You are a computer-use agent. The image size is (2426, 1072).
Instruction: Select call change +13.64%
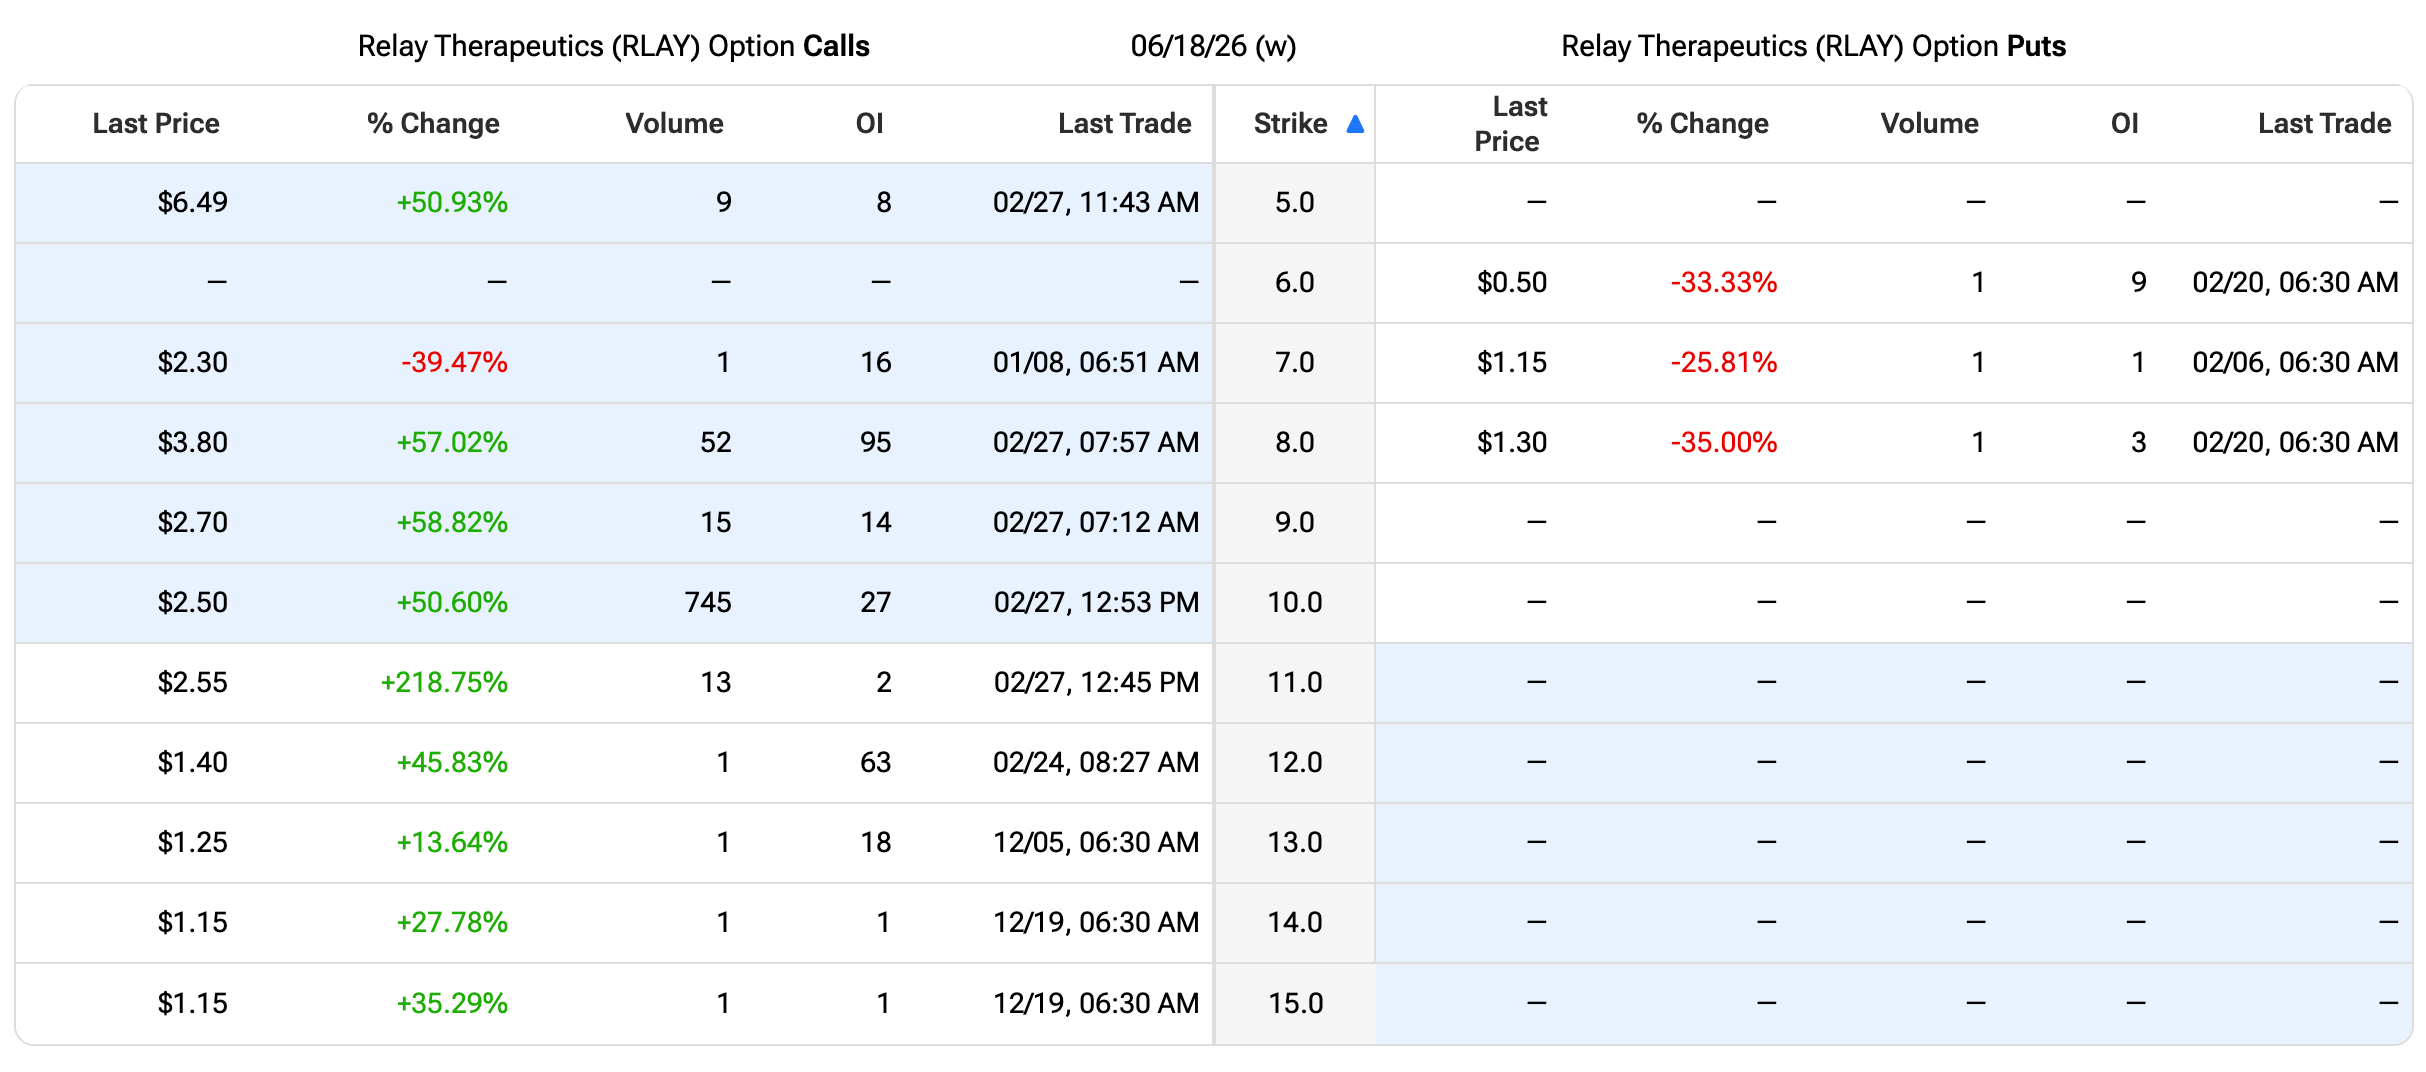coord(452,843)
